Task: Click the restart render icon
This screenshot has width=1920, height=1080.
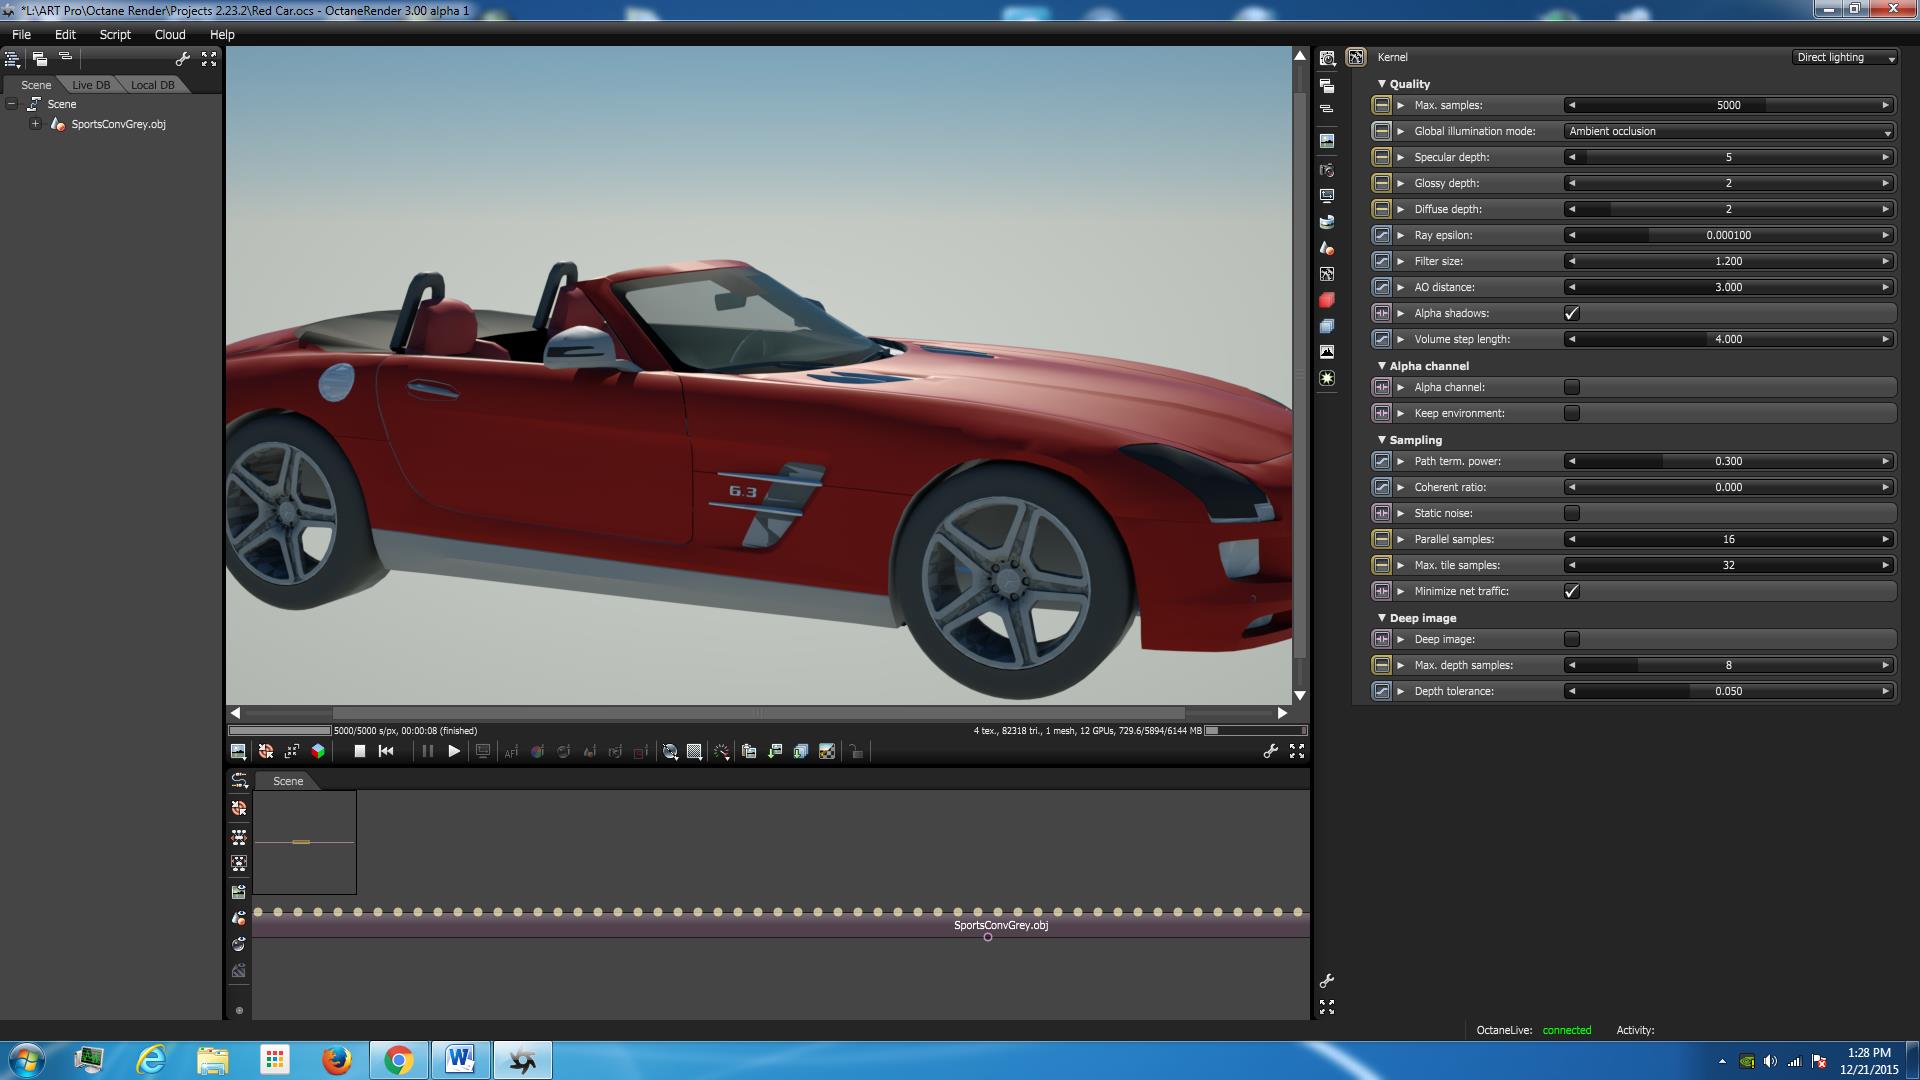Action: (386, 751)
